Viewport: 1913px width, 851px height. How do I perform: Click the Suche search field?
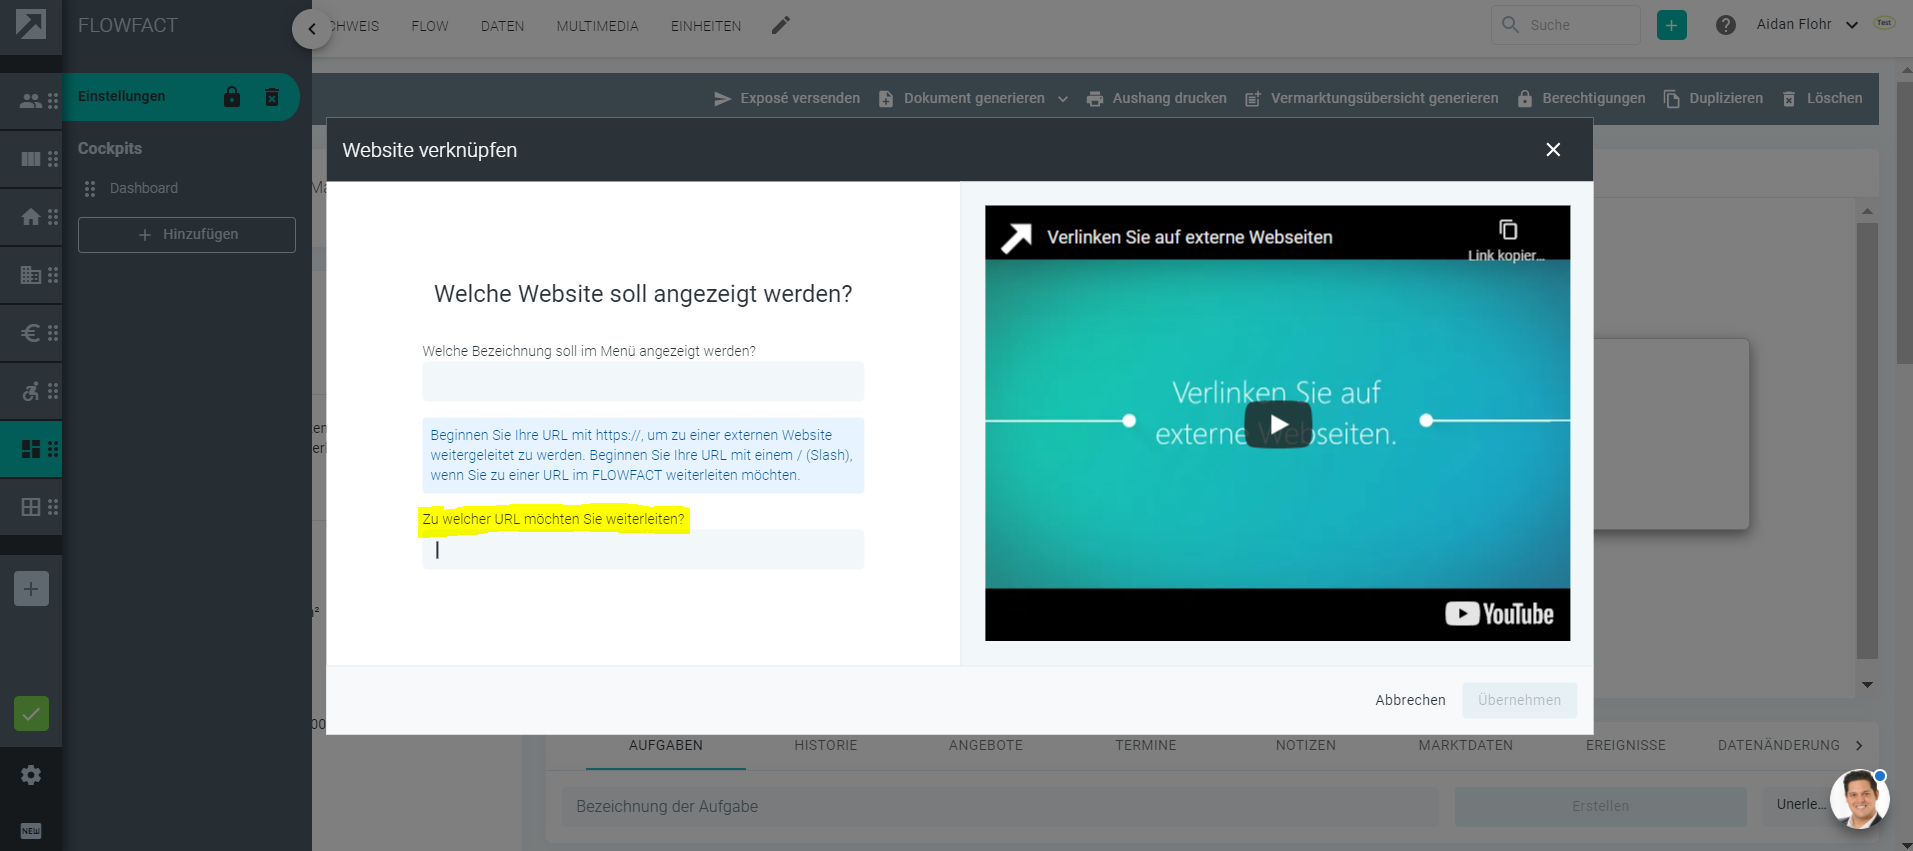point(1566,25)
